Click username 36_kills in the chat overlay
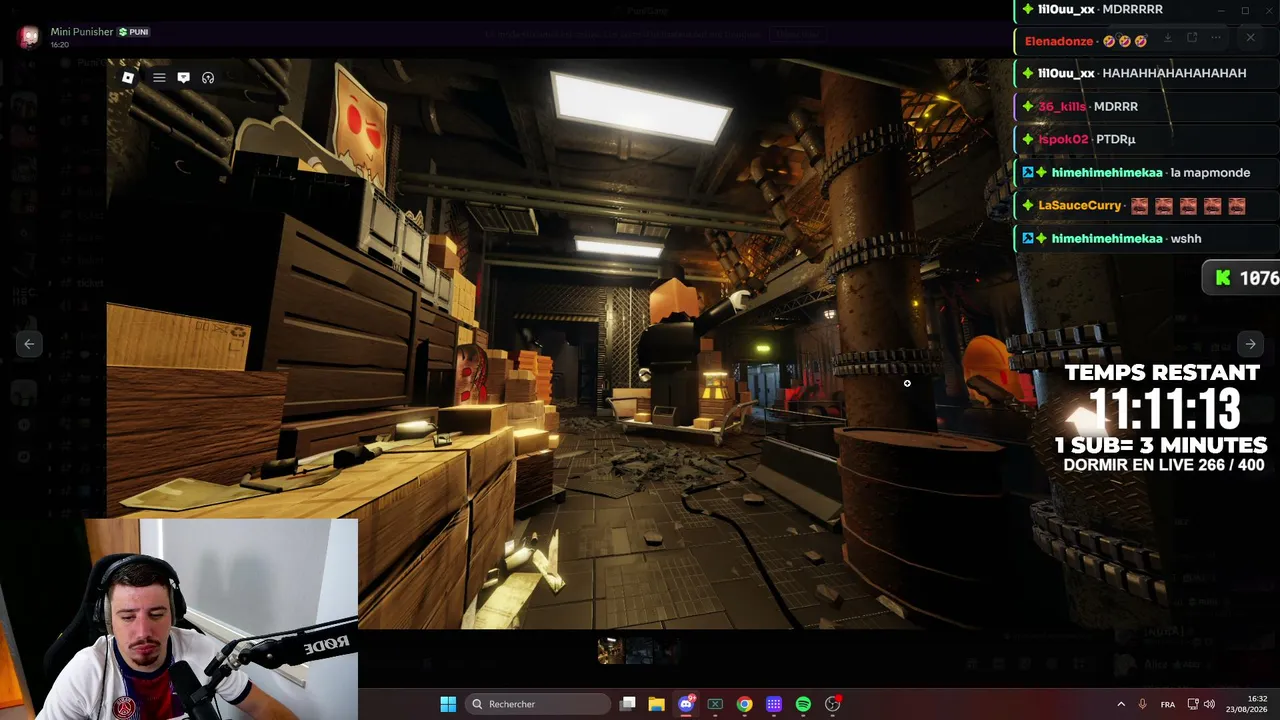Screen dimensions: 1280x720 pos(1062,106)
